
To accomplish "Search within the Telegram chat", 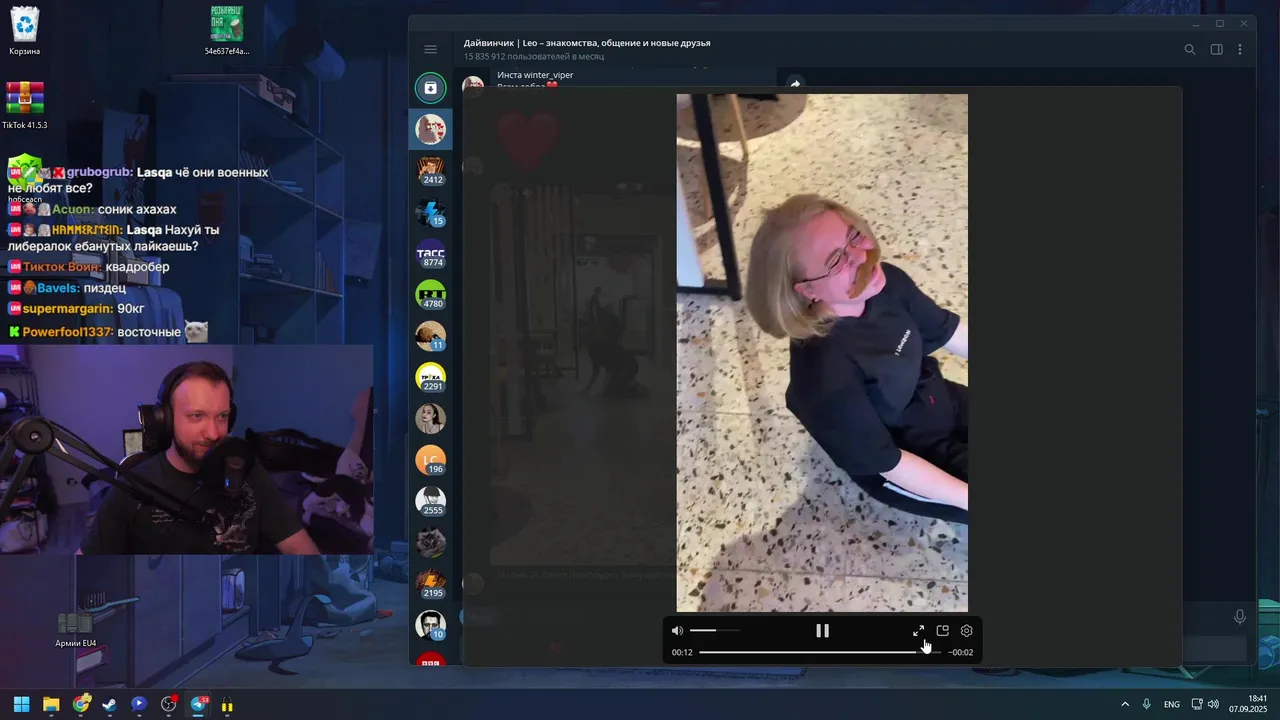I will (x=1190, y=49).
